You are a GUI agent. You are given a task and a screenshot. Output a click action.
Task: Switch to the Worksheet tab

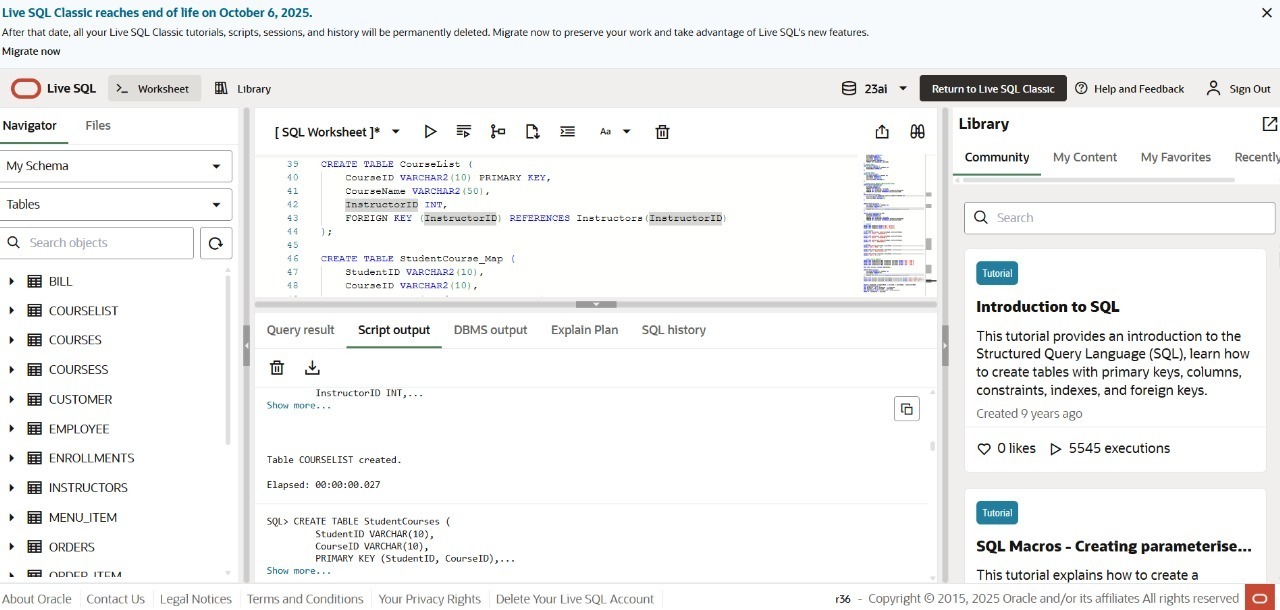click(x=155, y=88)
